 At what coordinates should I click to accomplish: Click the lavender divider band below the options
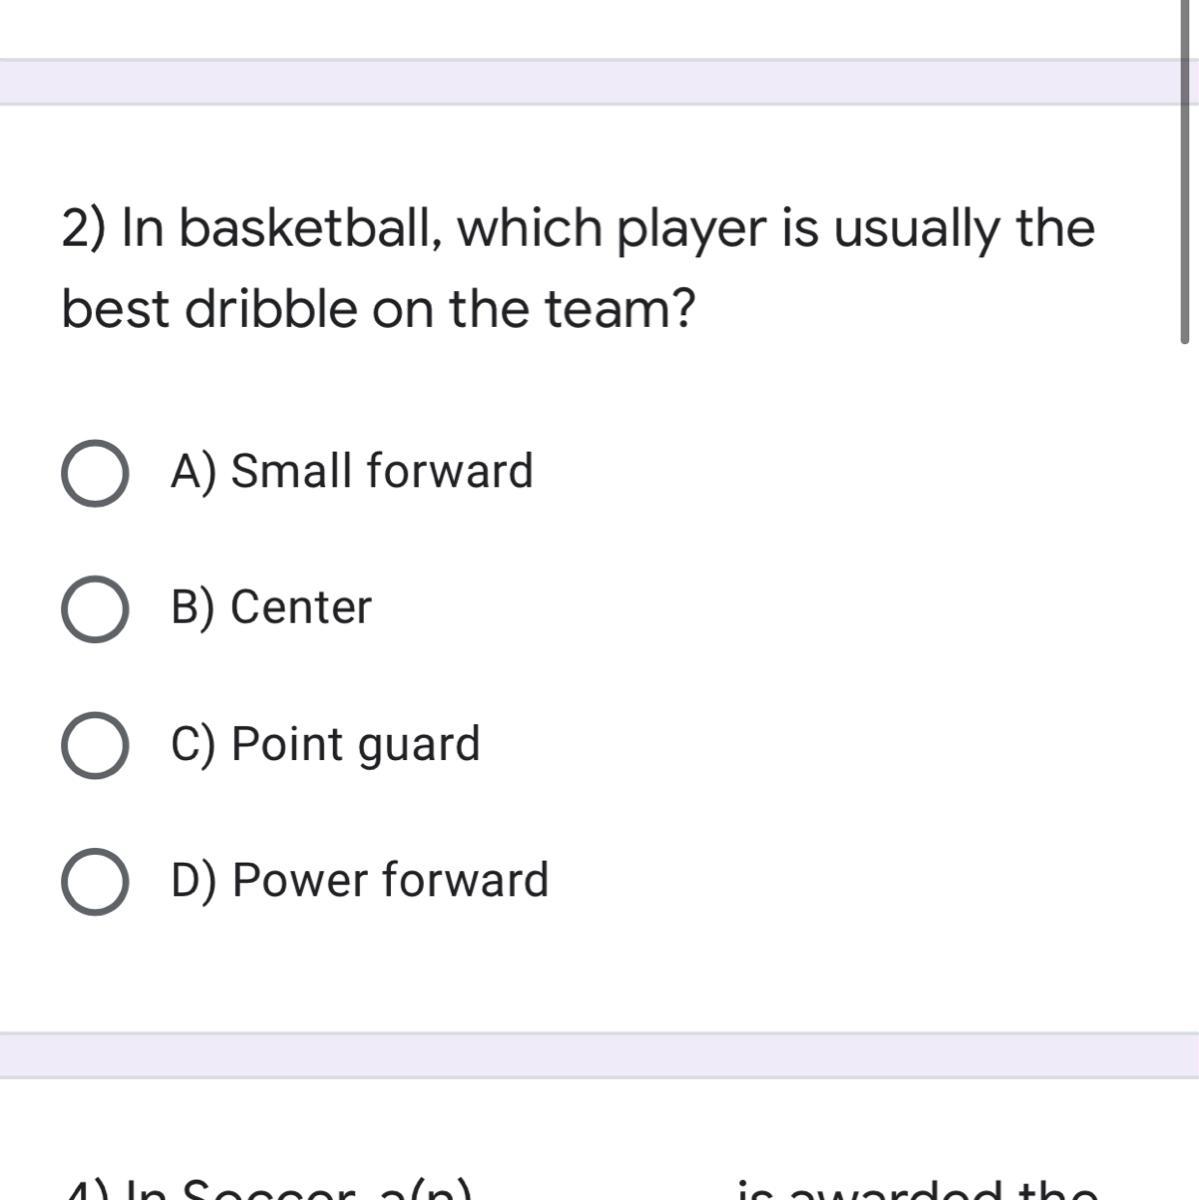tap(599, 1055)
